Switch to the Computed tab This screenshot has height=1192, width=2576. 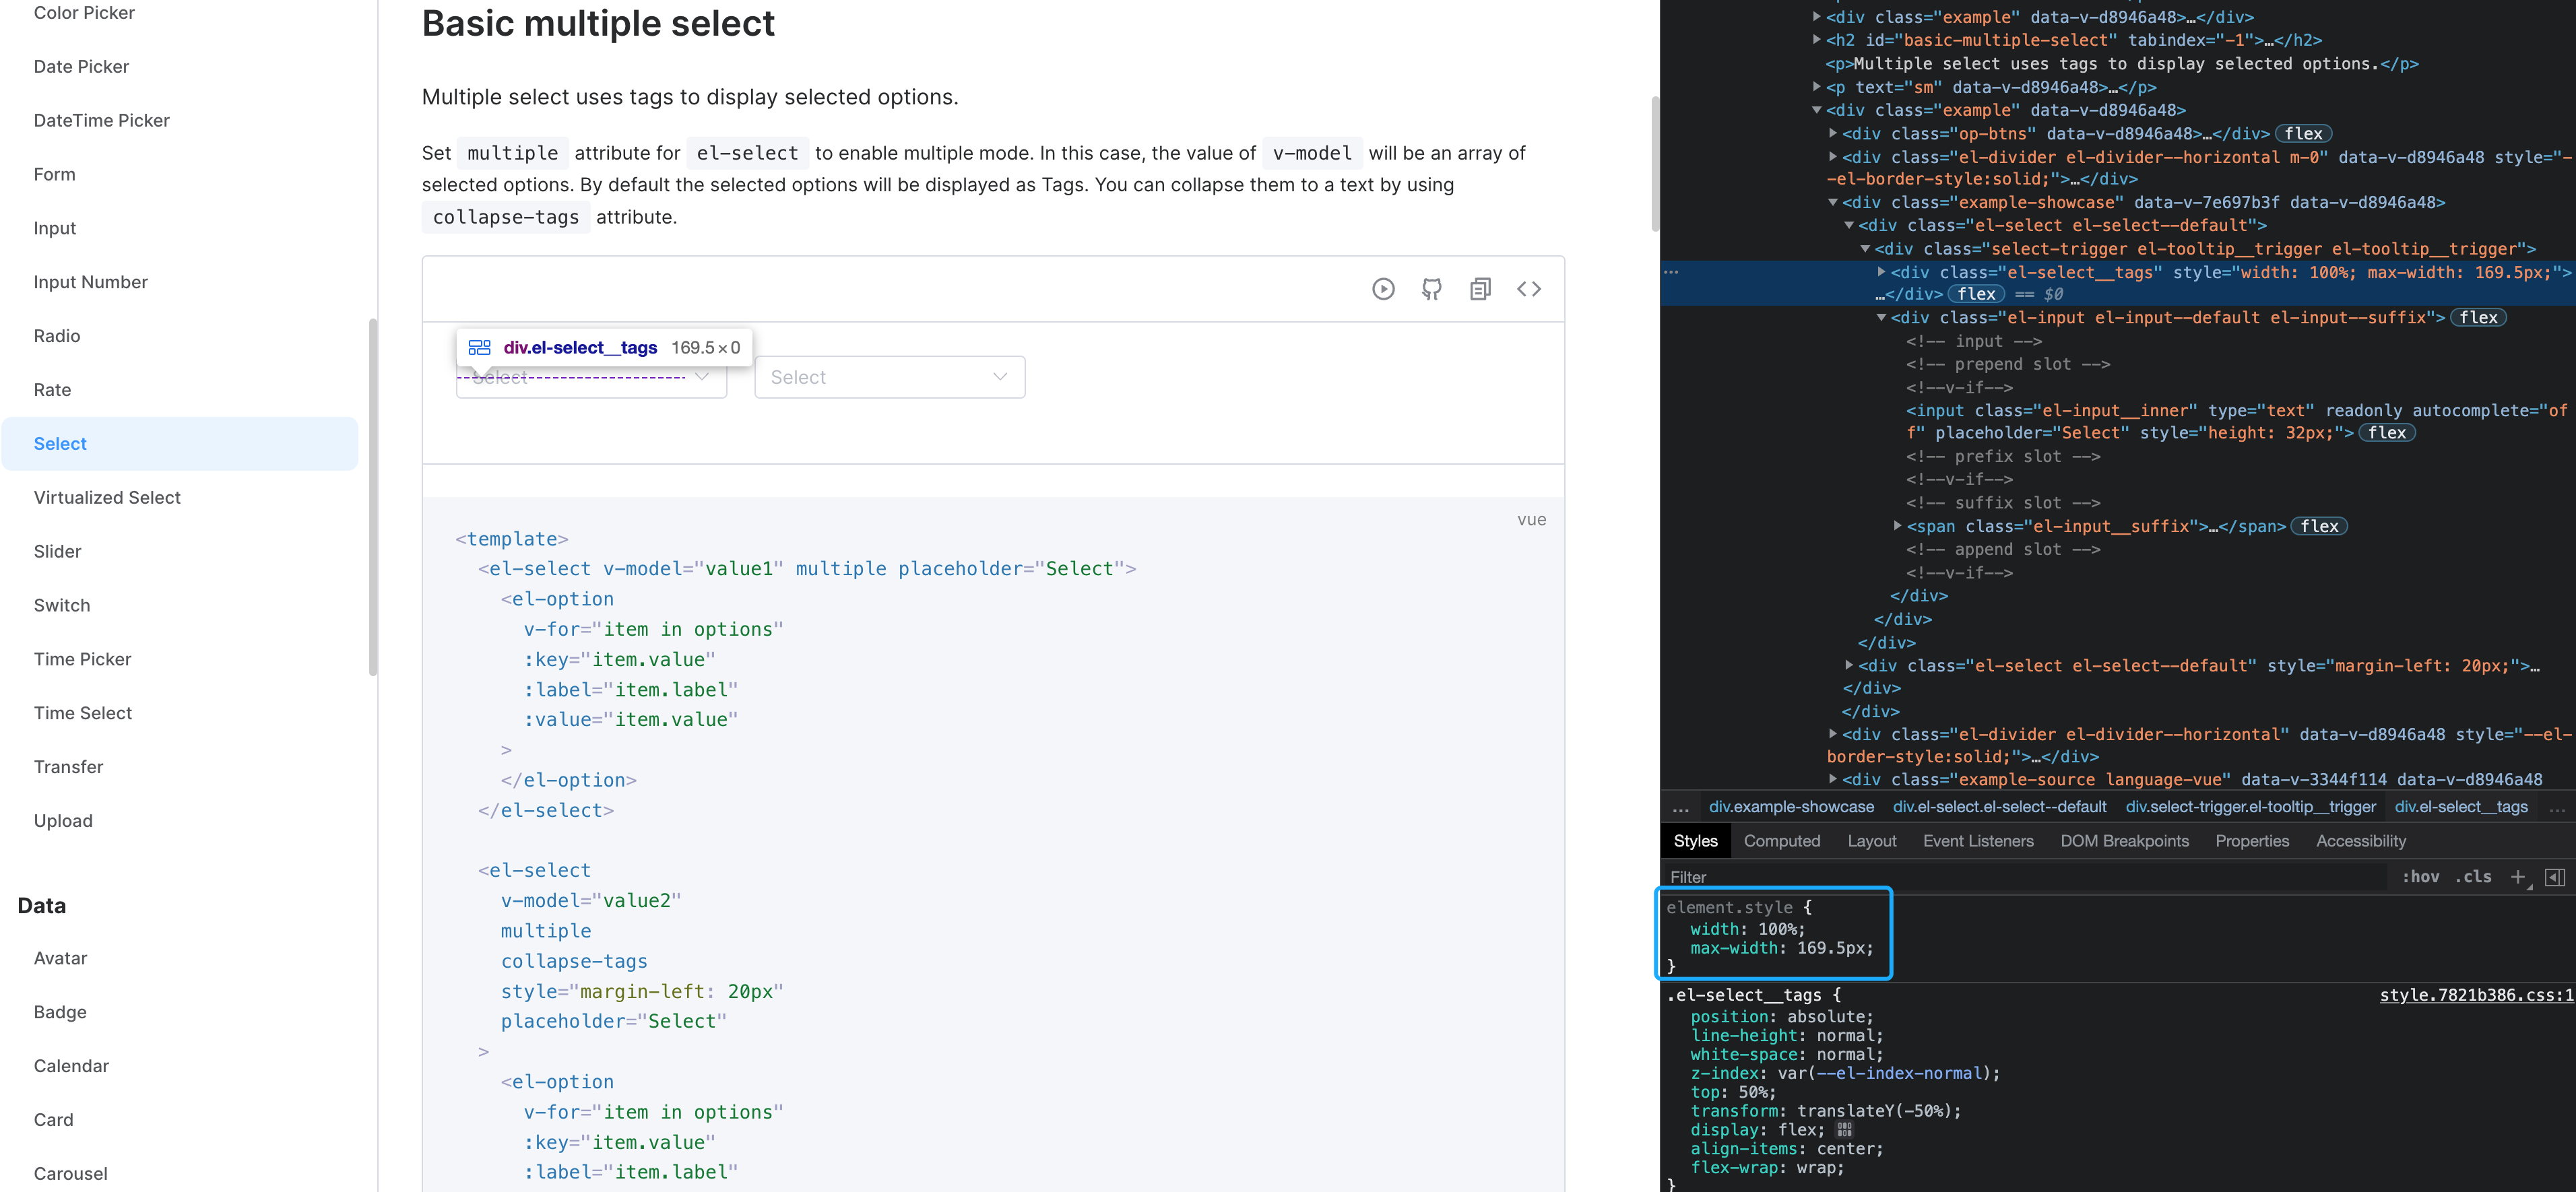pos(1782,841)
